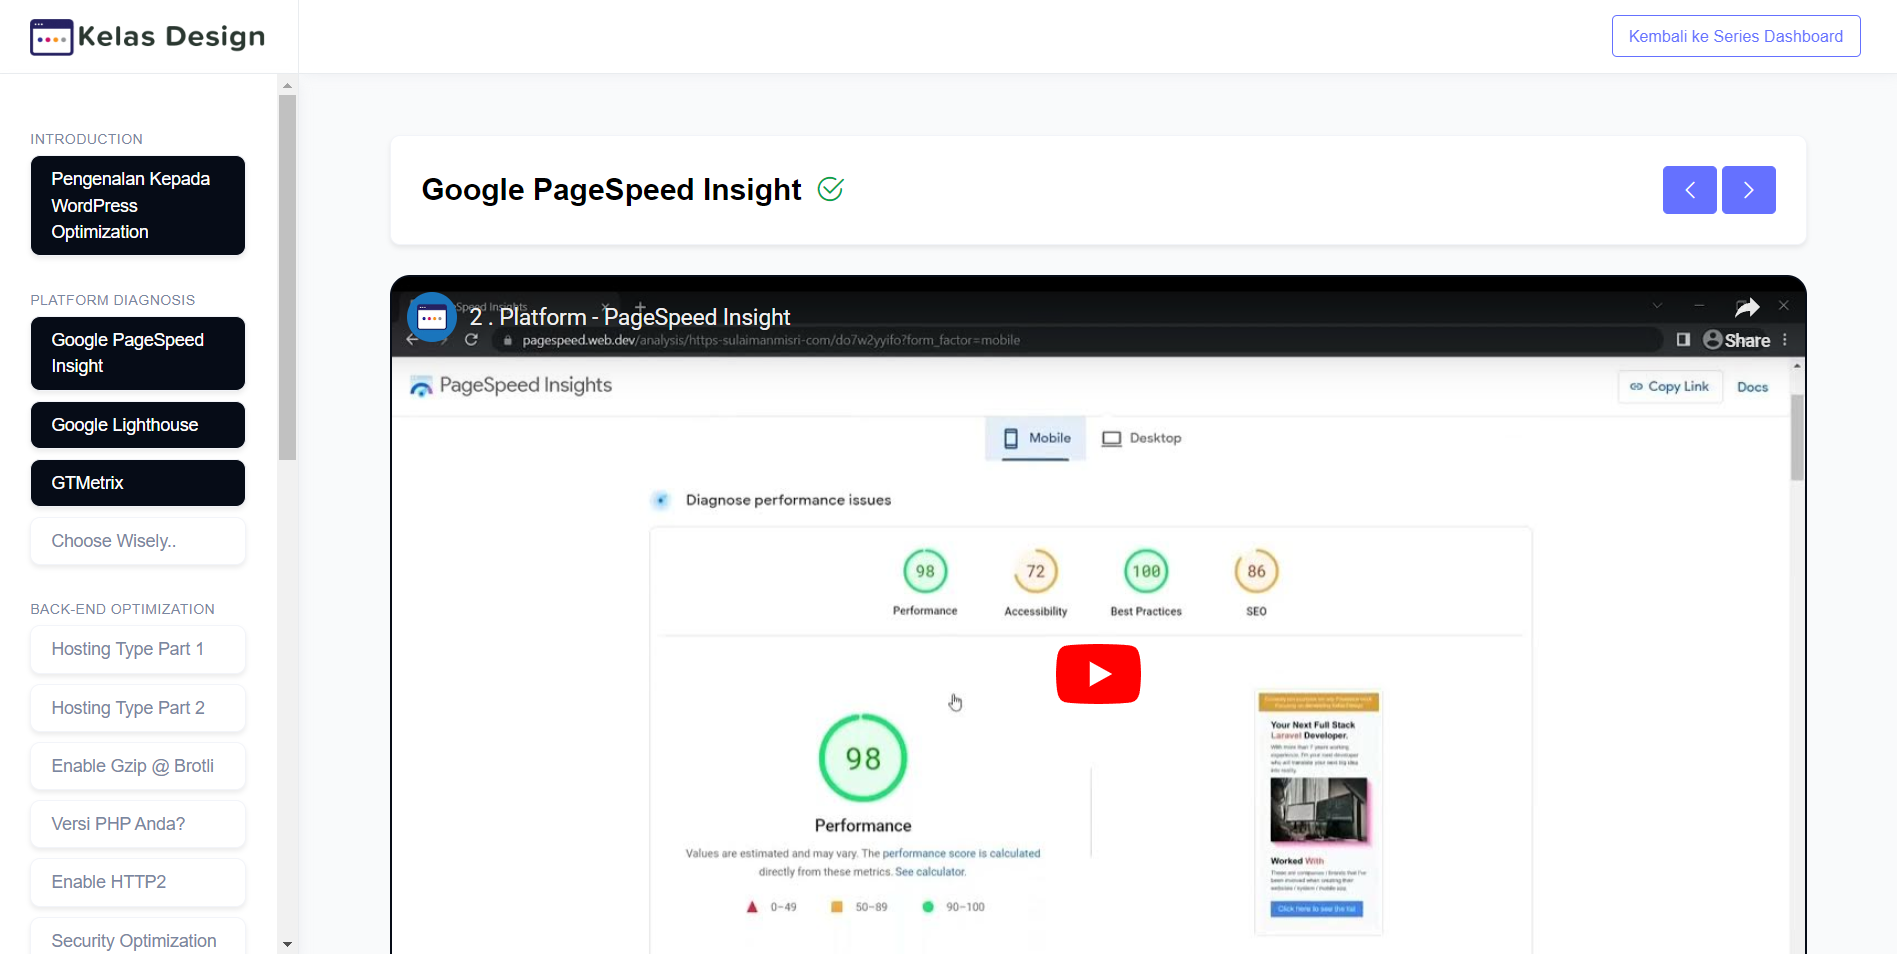Click the INTRODUCTION section heading
1897x954 pixels.
[86, 139]
